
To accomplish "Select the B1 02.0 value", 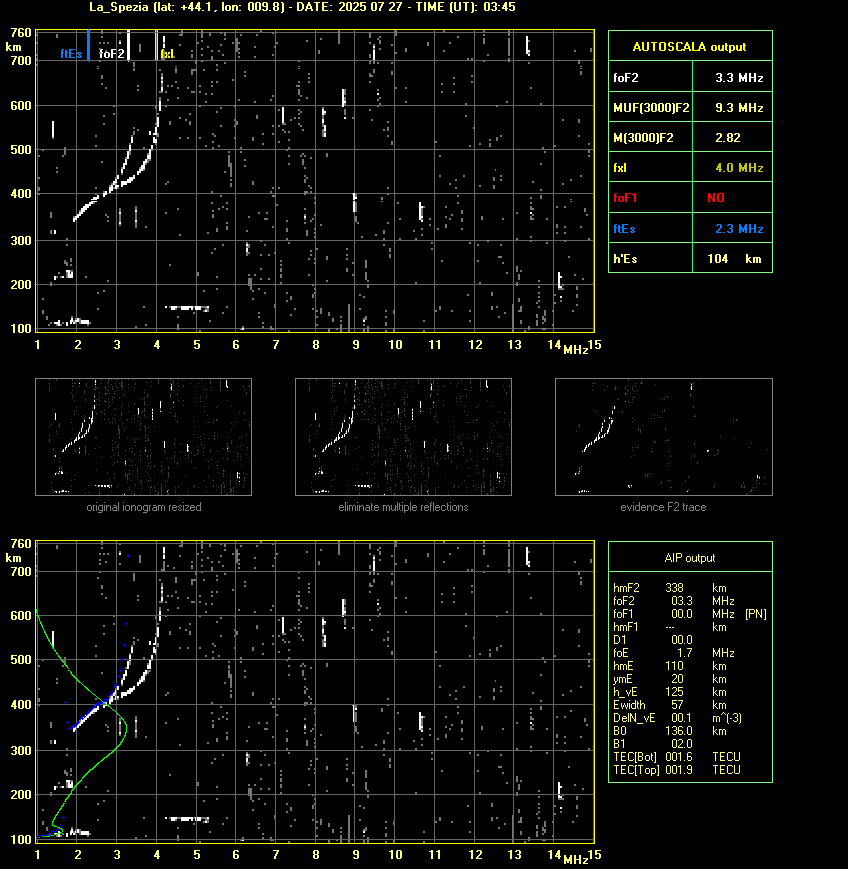I will [x=682, y=744].
